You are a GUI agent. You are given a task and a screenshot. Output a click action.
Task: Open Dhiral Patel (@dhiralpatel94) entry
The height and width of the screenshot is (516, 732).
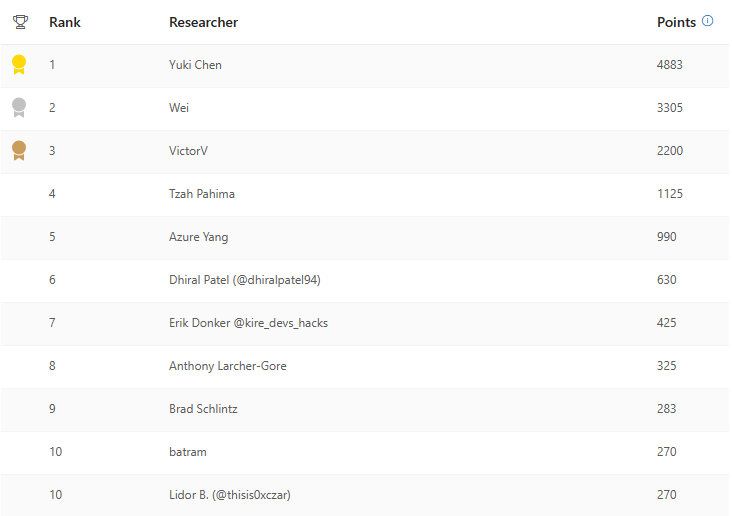coord(244,280)
